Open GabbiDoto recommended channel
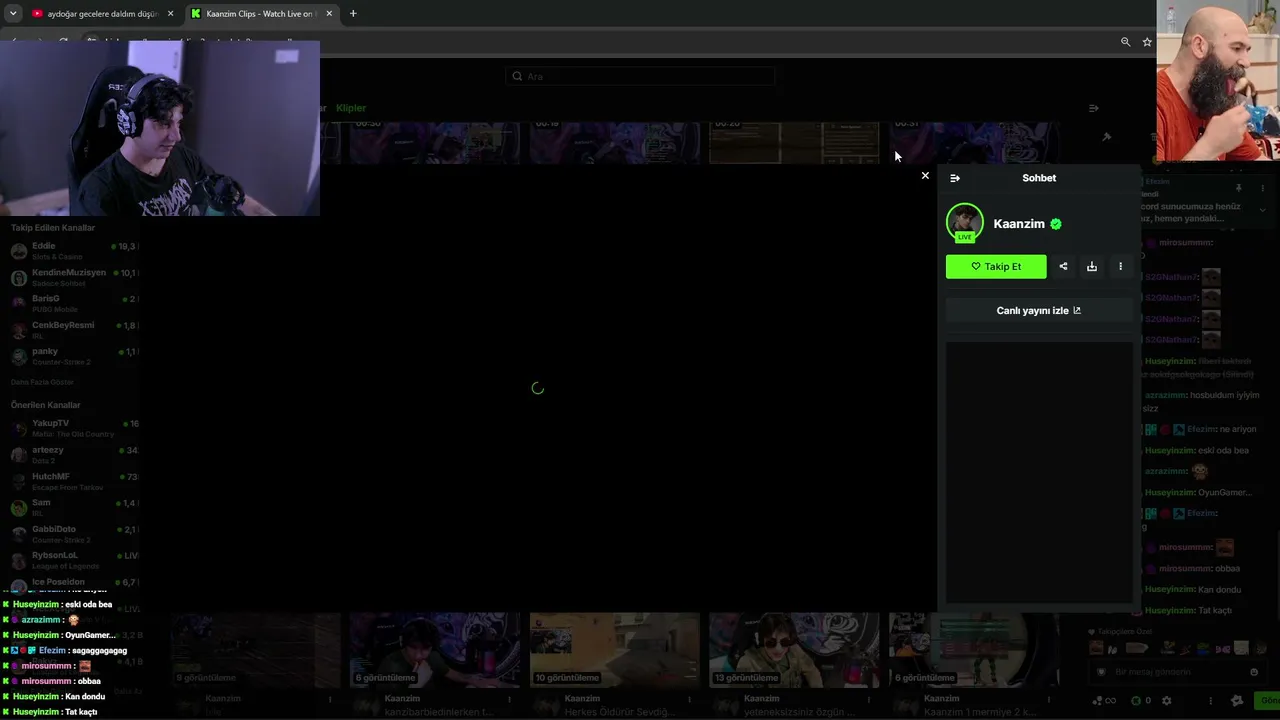Screen dimensions: 1280x720 click(74, 534)
